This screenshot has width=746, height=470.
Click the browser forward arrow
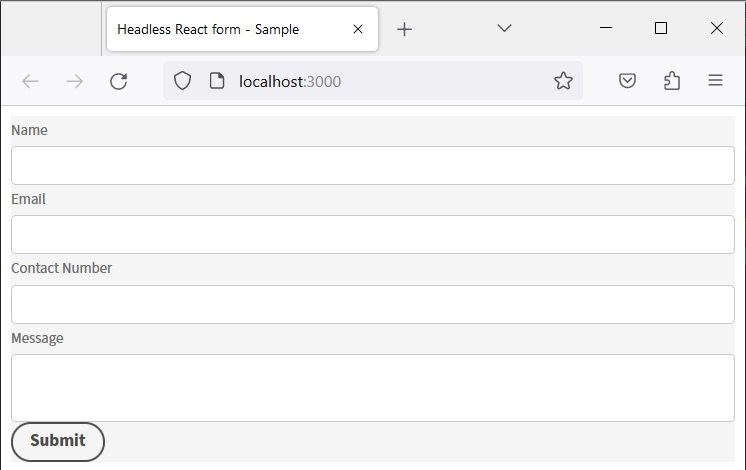74,82
